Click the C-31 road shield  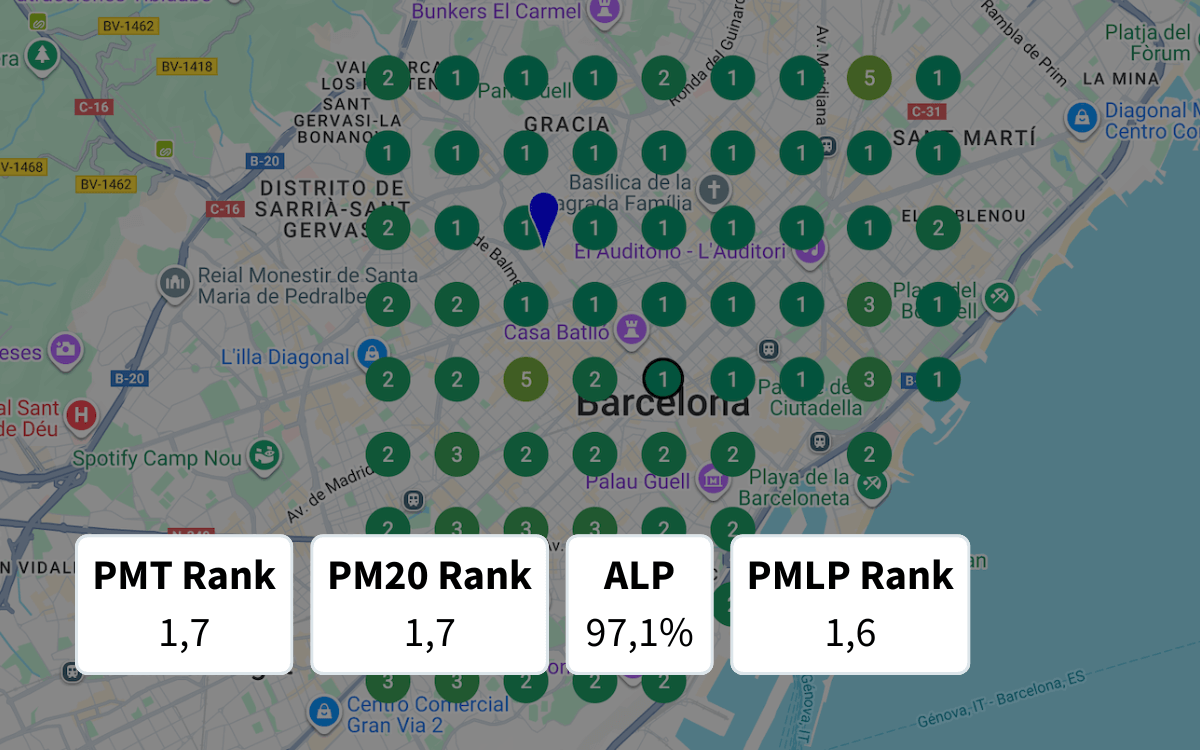926,111
